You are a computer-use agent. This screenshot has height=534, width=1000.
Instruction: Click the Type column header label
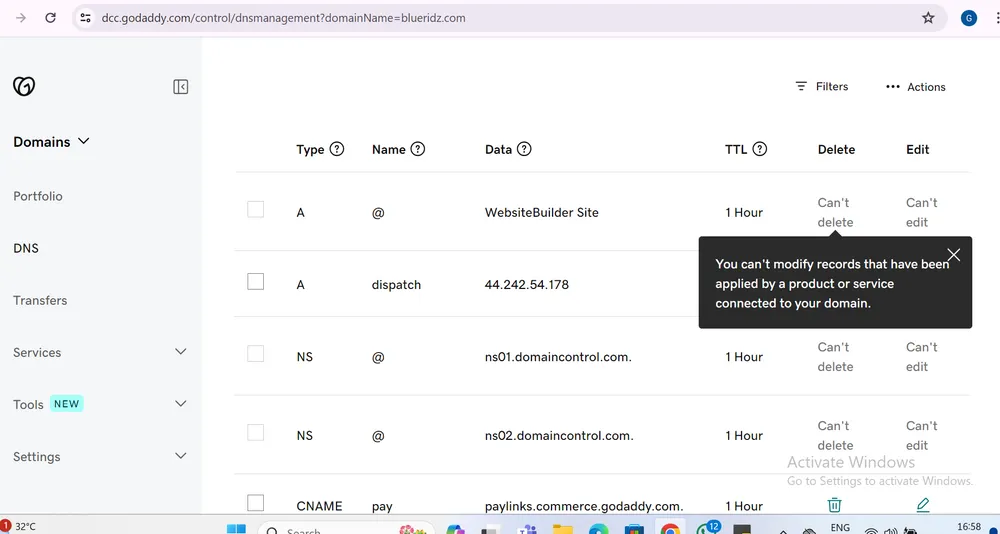click(311, 149)
